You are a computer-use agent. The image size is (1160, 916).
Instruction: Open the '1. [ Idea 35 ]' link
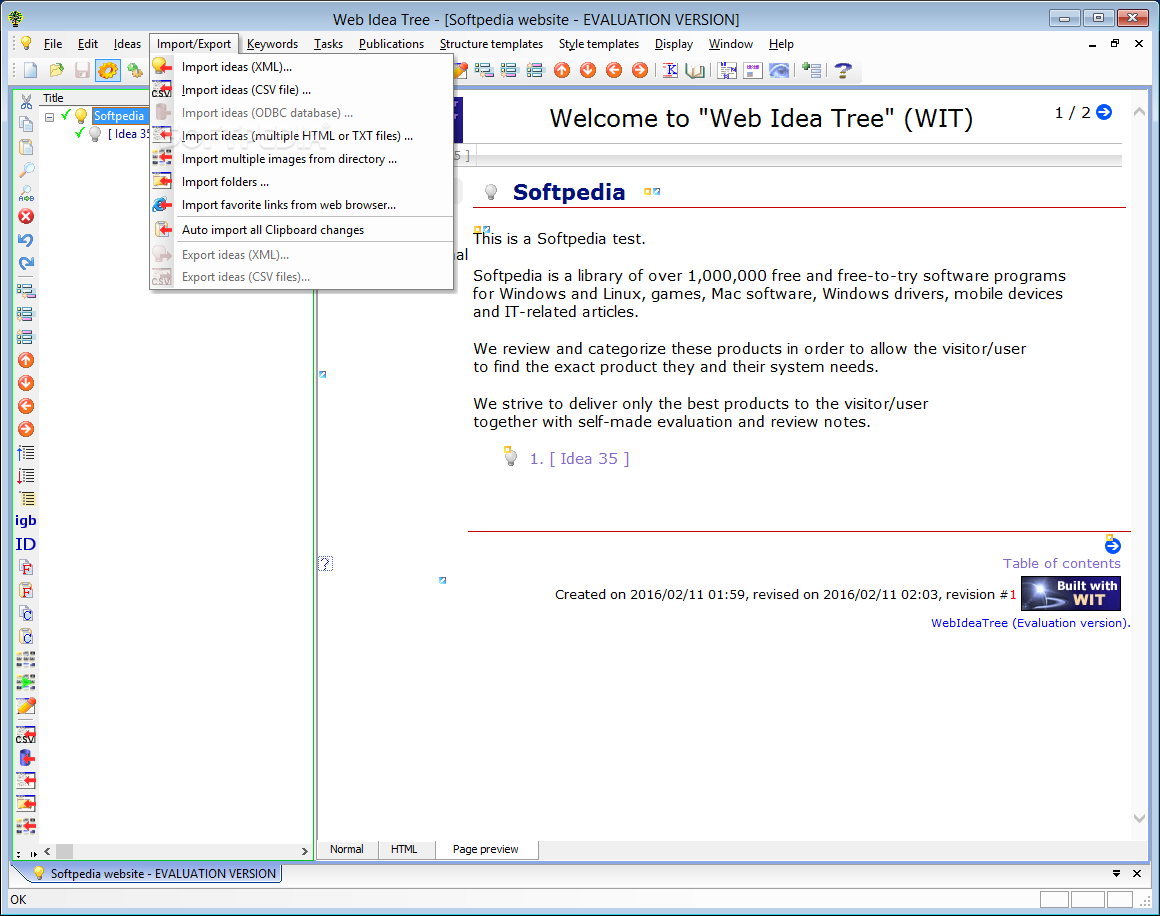[x=579, y=459]
